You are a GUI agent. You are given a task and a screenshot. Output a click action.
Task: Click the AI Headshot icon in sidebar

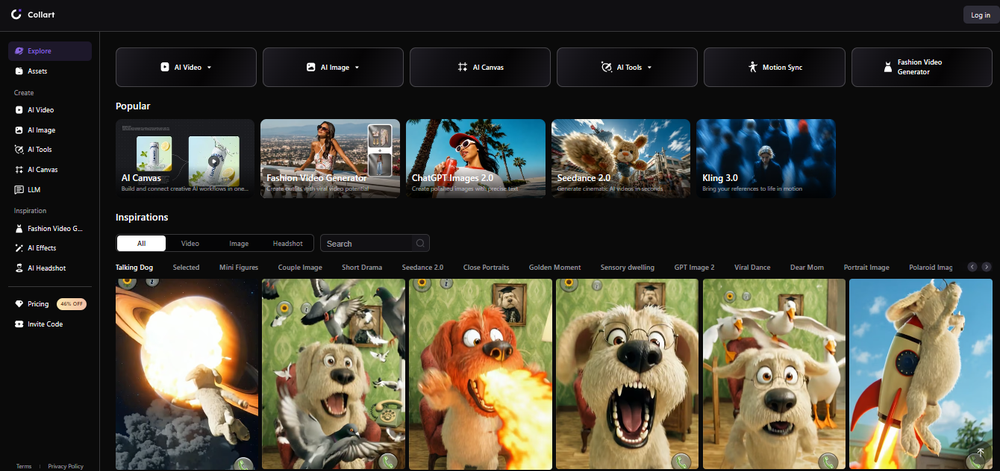19,268
